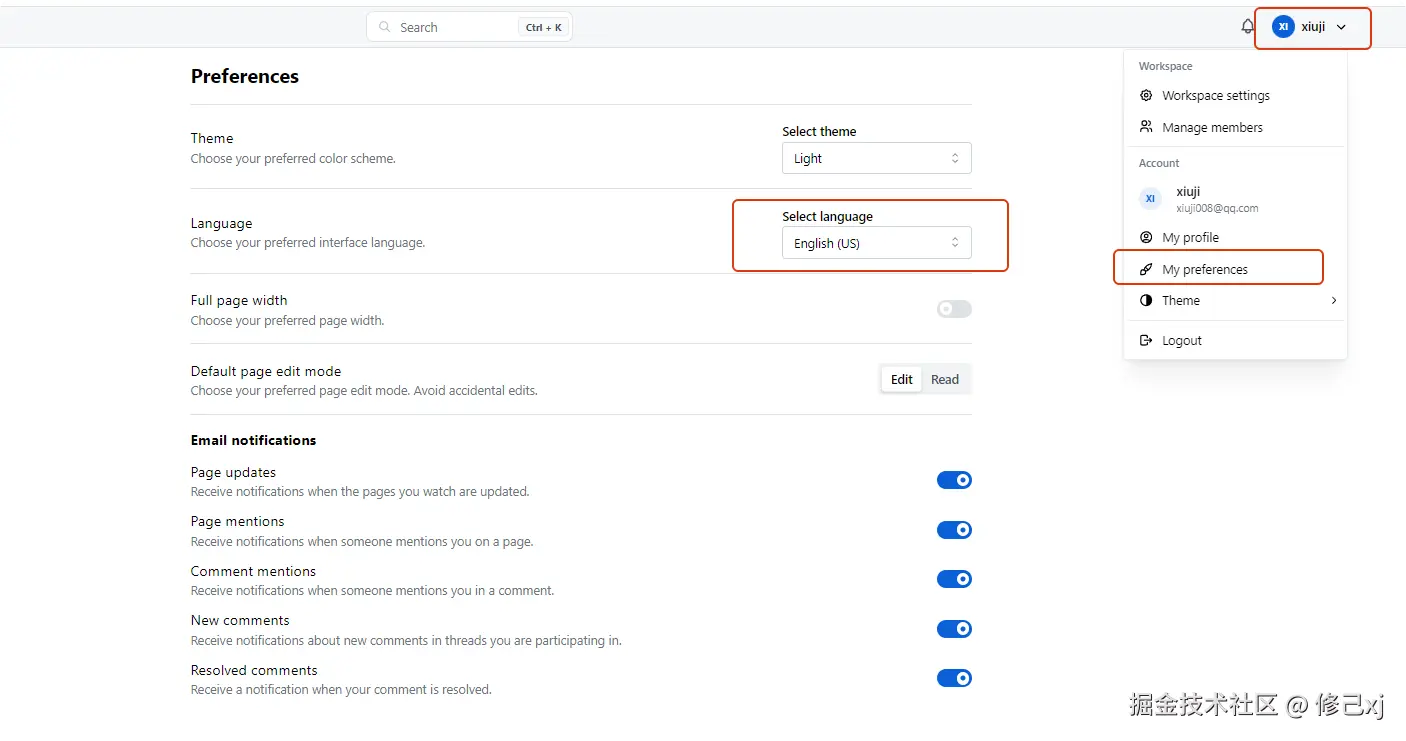Click the user circle icon beside My profile
Screen dimensions: 1406x741
click(x=1146, y=238)
